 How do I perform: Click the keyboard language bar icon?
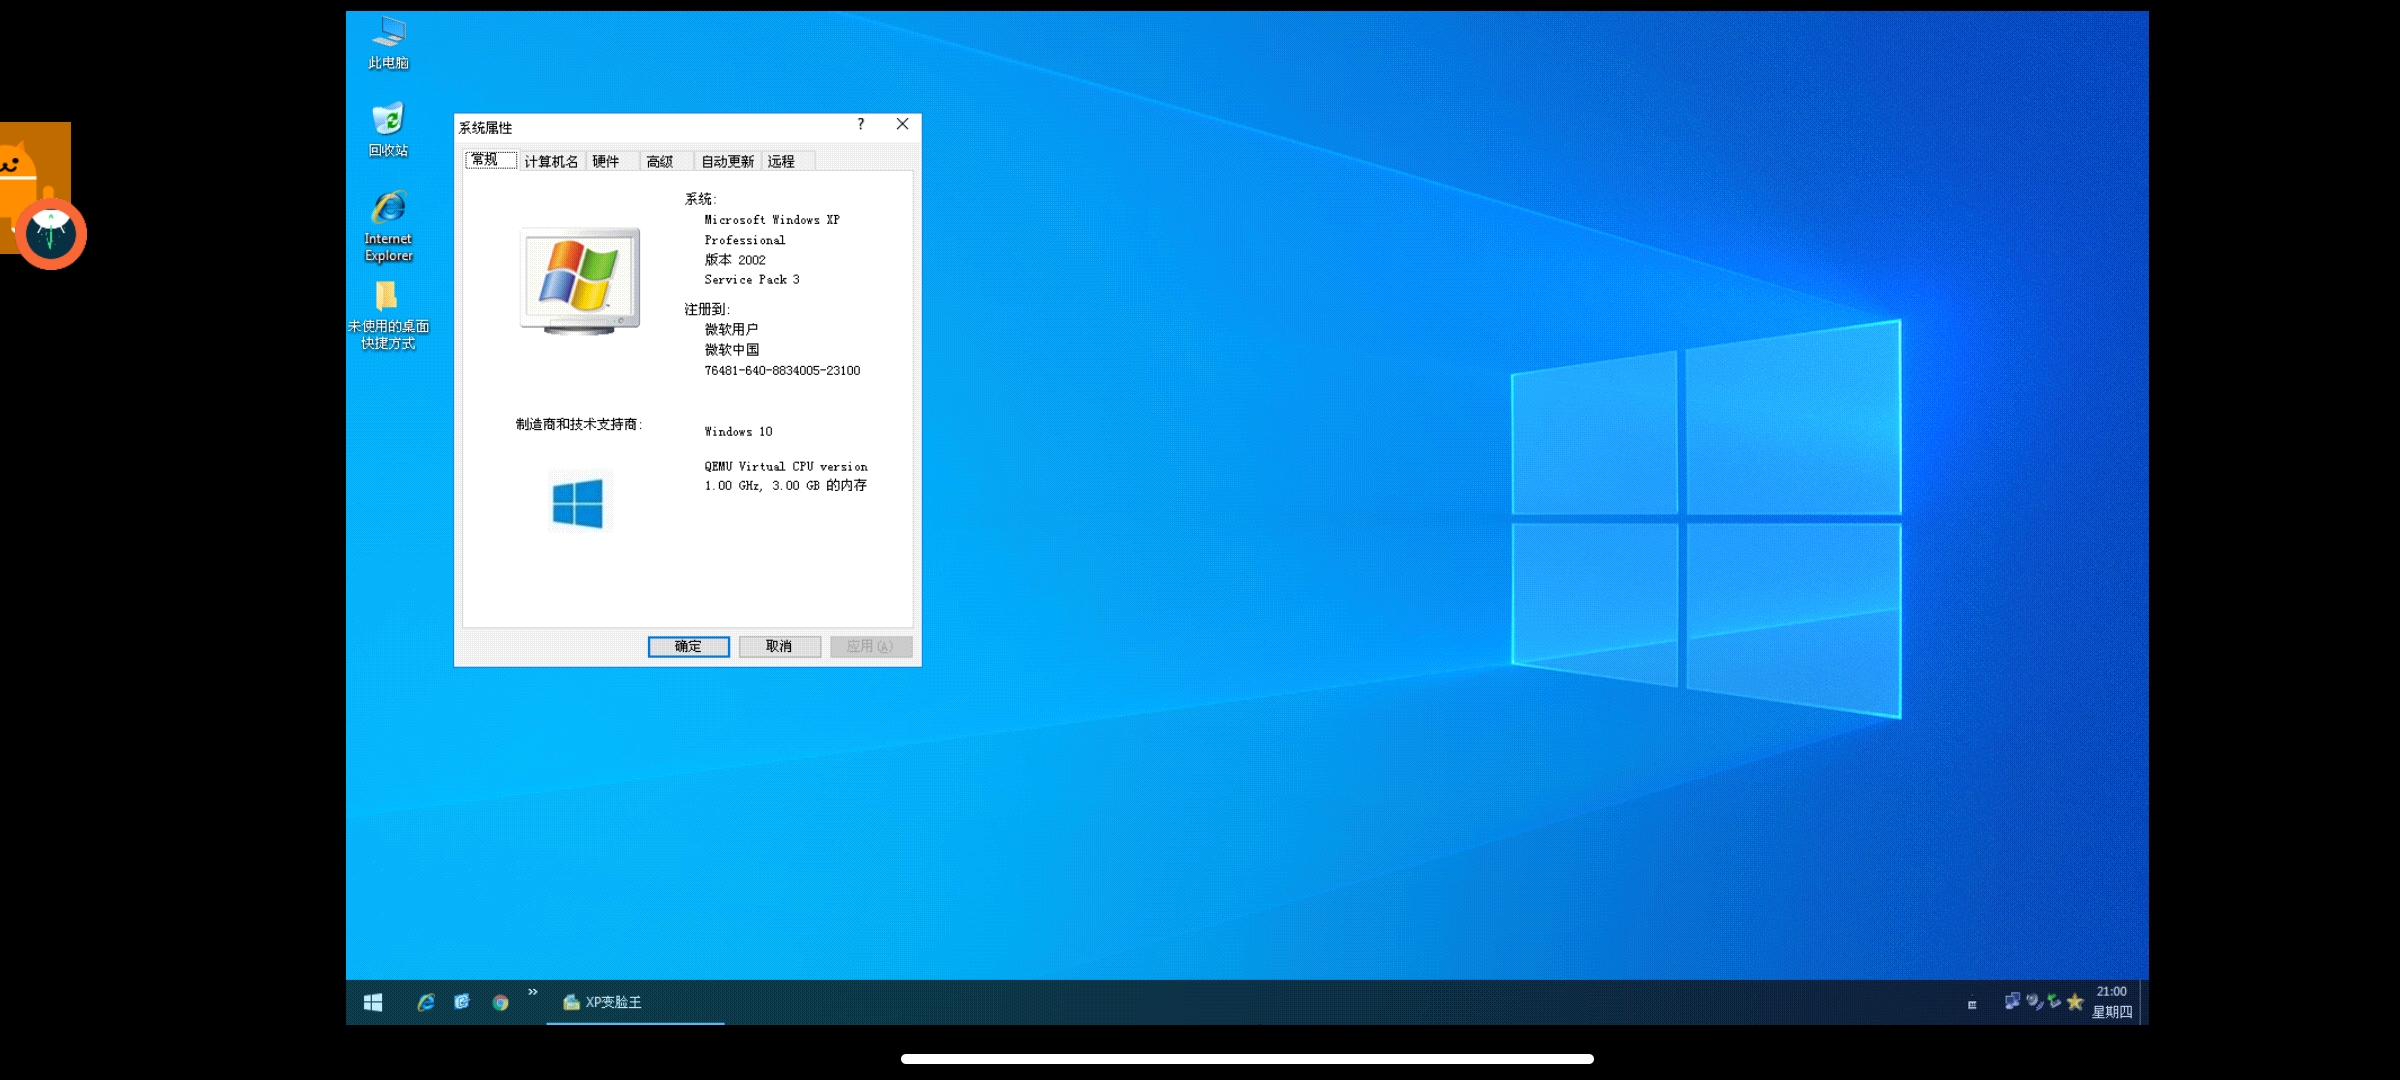1972,1005
